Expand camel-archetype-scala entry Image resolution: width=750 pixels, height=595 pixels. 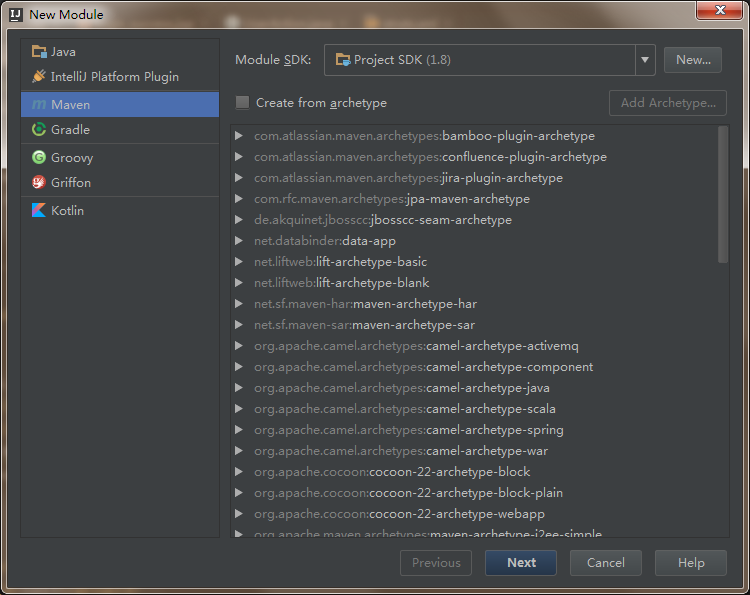(239, 409)
